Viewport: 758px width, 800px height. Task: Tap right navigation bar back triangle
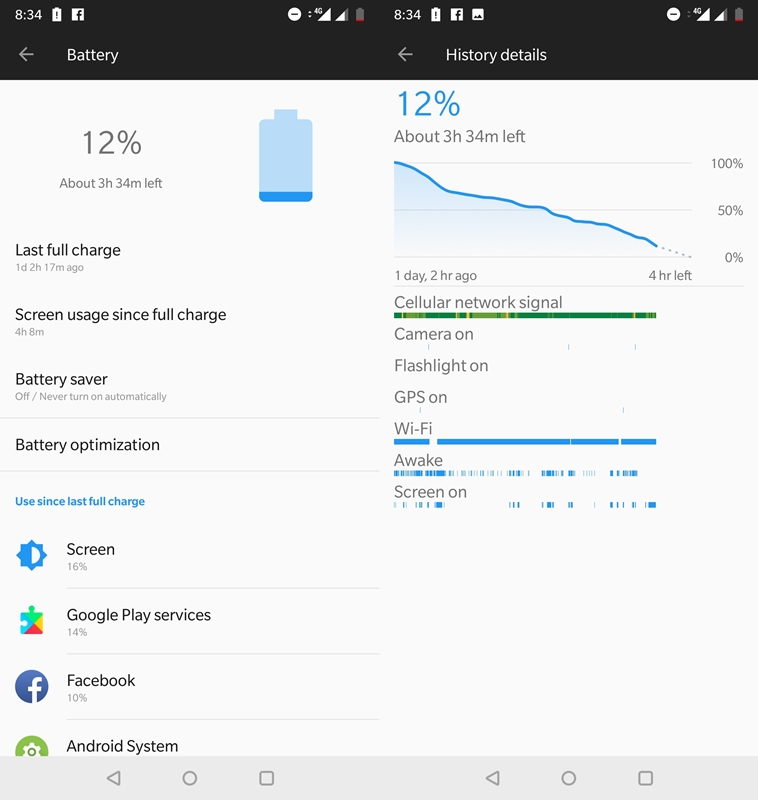pyautogui.click(x=493, y=778)
